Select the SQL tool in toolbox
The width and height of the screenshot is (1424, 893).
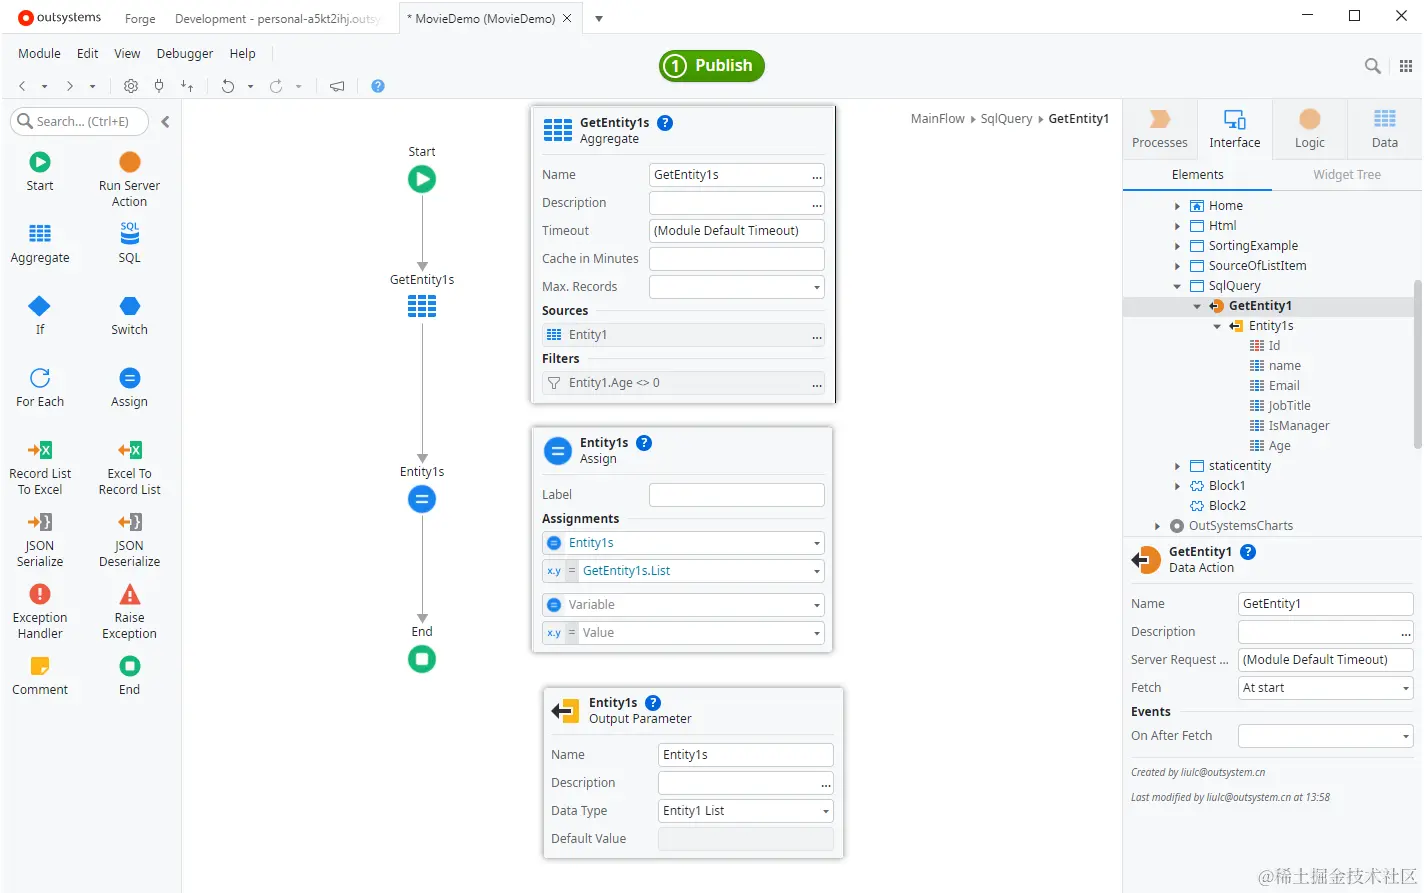pos(129,244)
